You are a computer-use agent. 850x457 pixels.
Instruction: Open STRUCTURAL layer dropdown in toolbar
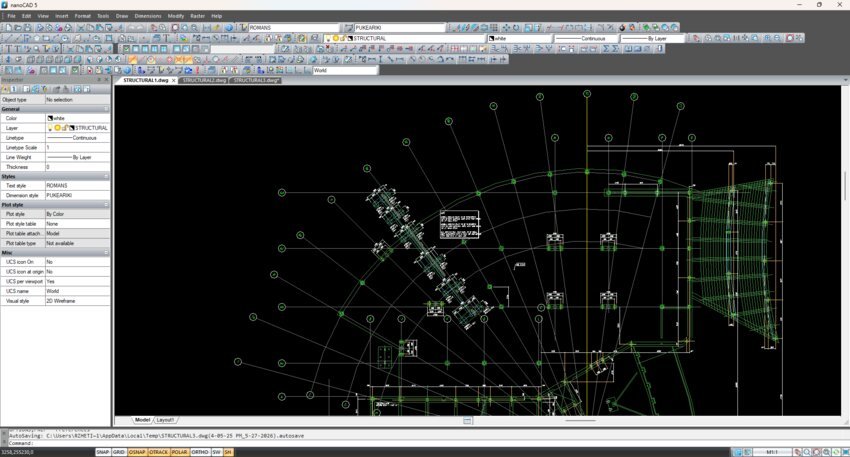404,38
